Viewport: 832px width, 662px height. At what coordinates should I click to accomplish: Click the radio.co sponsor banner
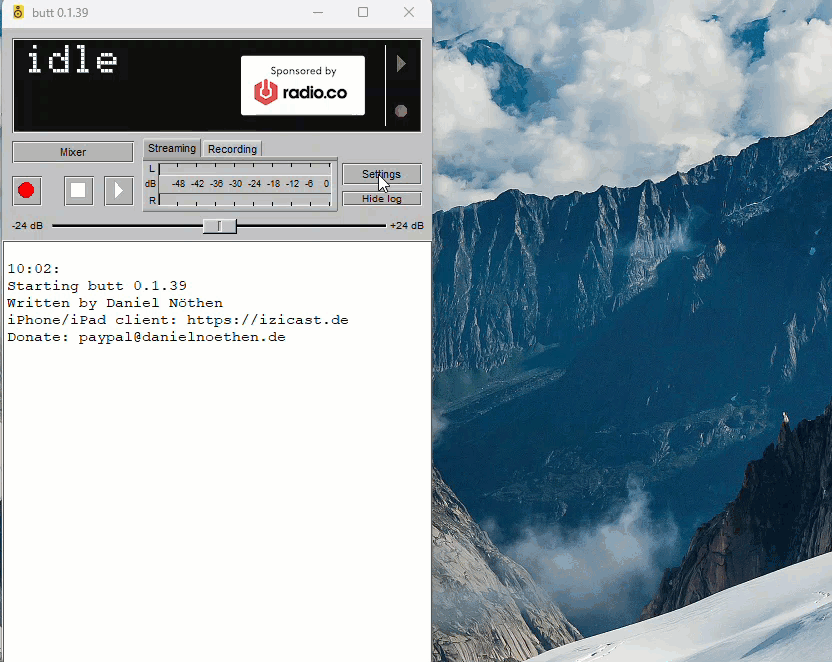(303, 85)
